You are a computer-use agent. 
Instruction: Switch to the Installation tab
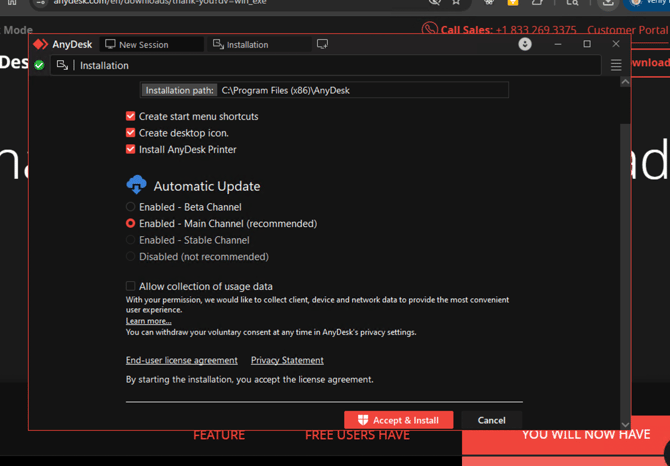(259, 44)
